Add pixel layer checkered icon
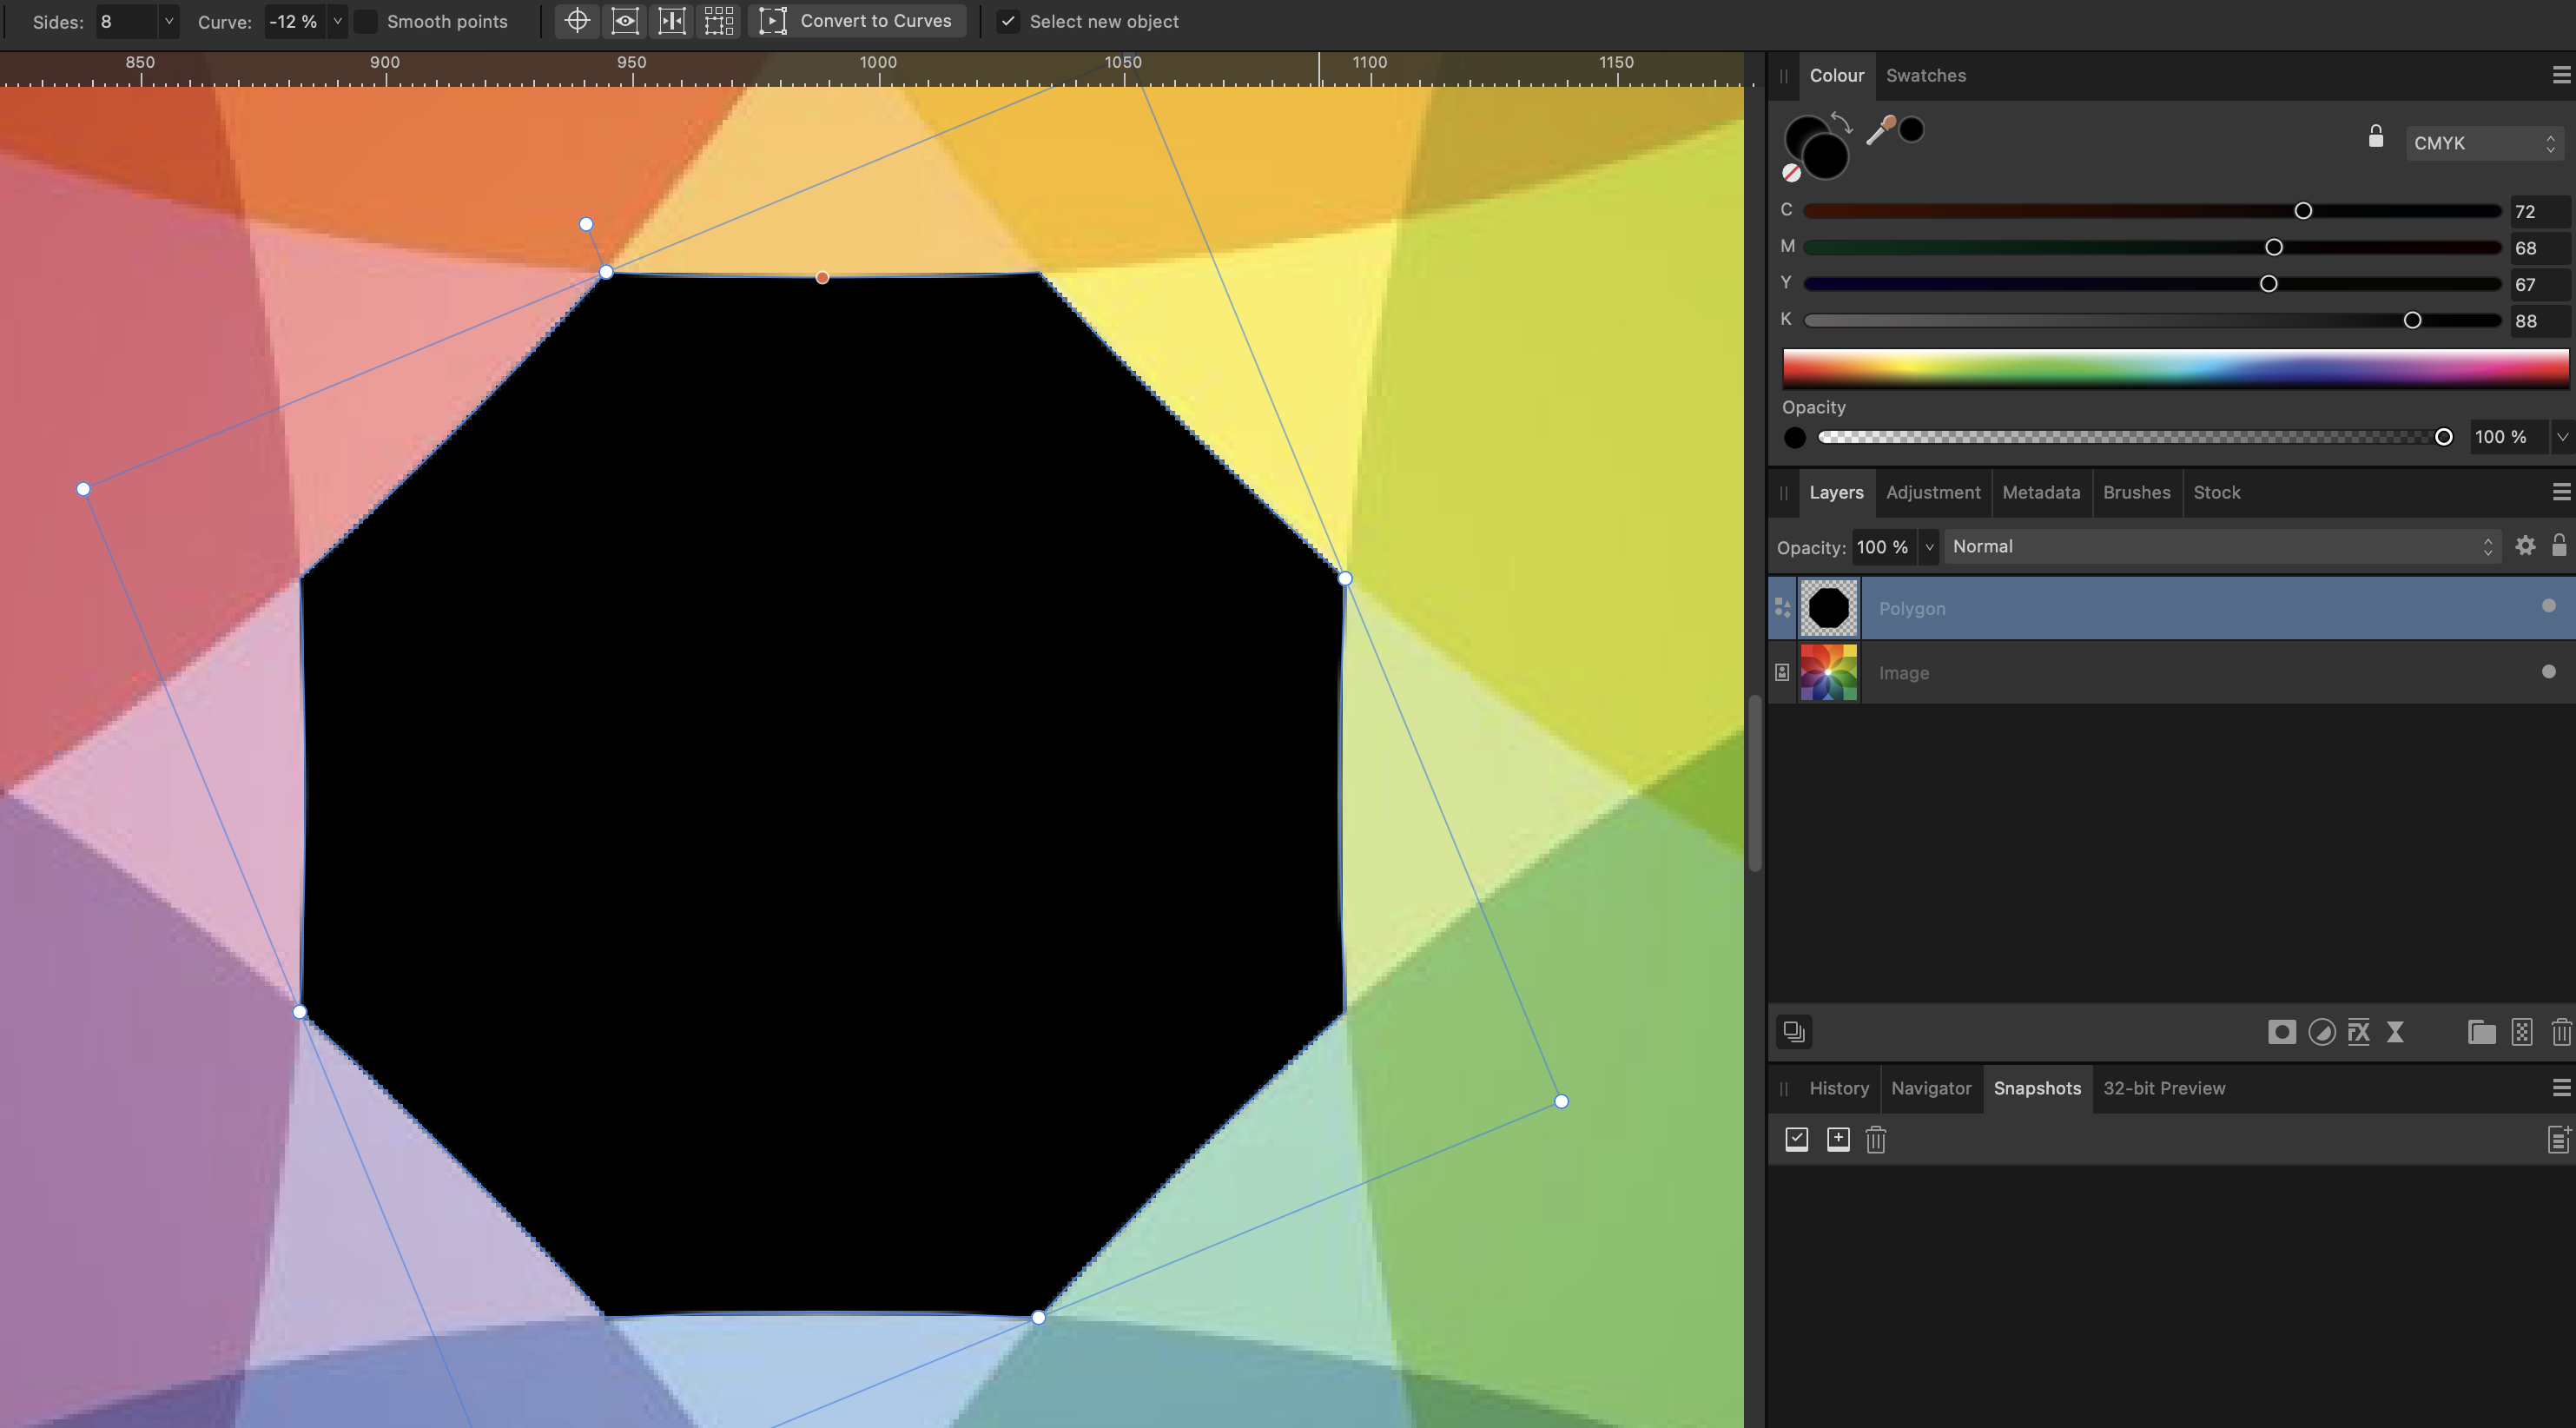Viewport: 2576px width, 1428px height. [x=2522, y=1032]
